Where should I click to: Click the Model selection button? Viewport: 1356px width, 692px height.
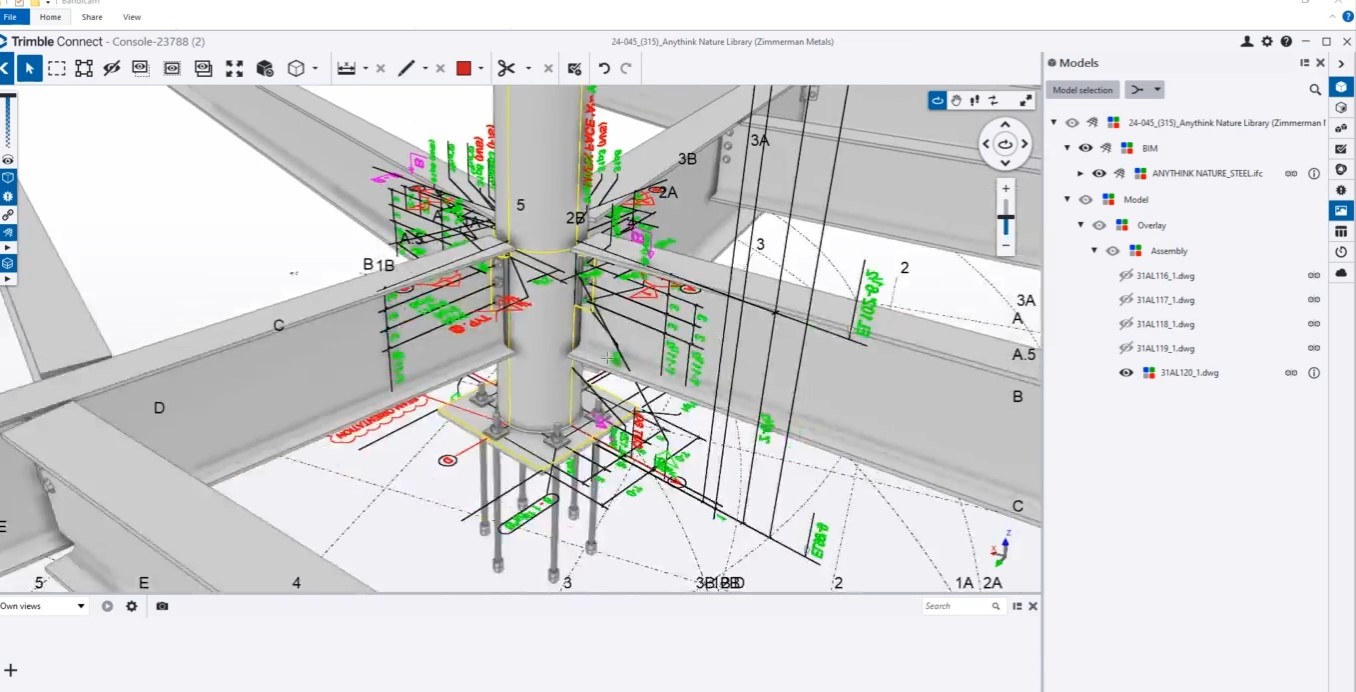1082,90
